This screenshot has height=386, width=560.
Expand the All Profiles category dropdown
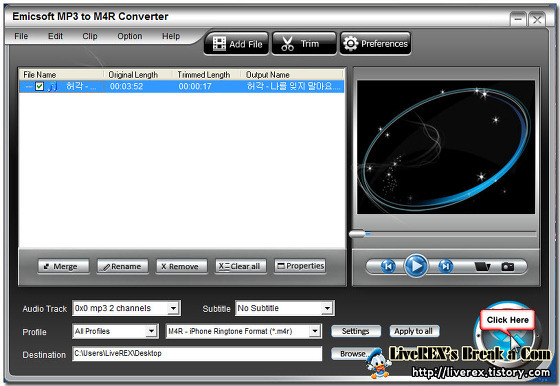[x=151, y=331]
